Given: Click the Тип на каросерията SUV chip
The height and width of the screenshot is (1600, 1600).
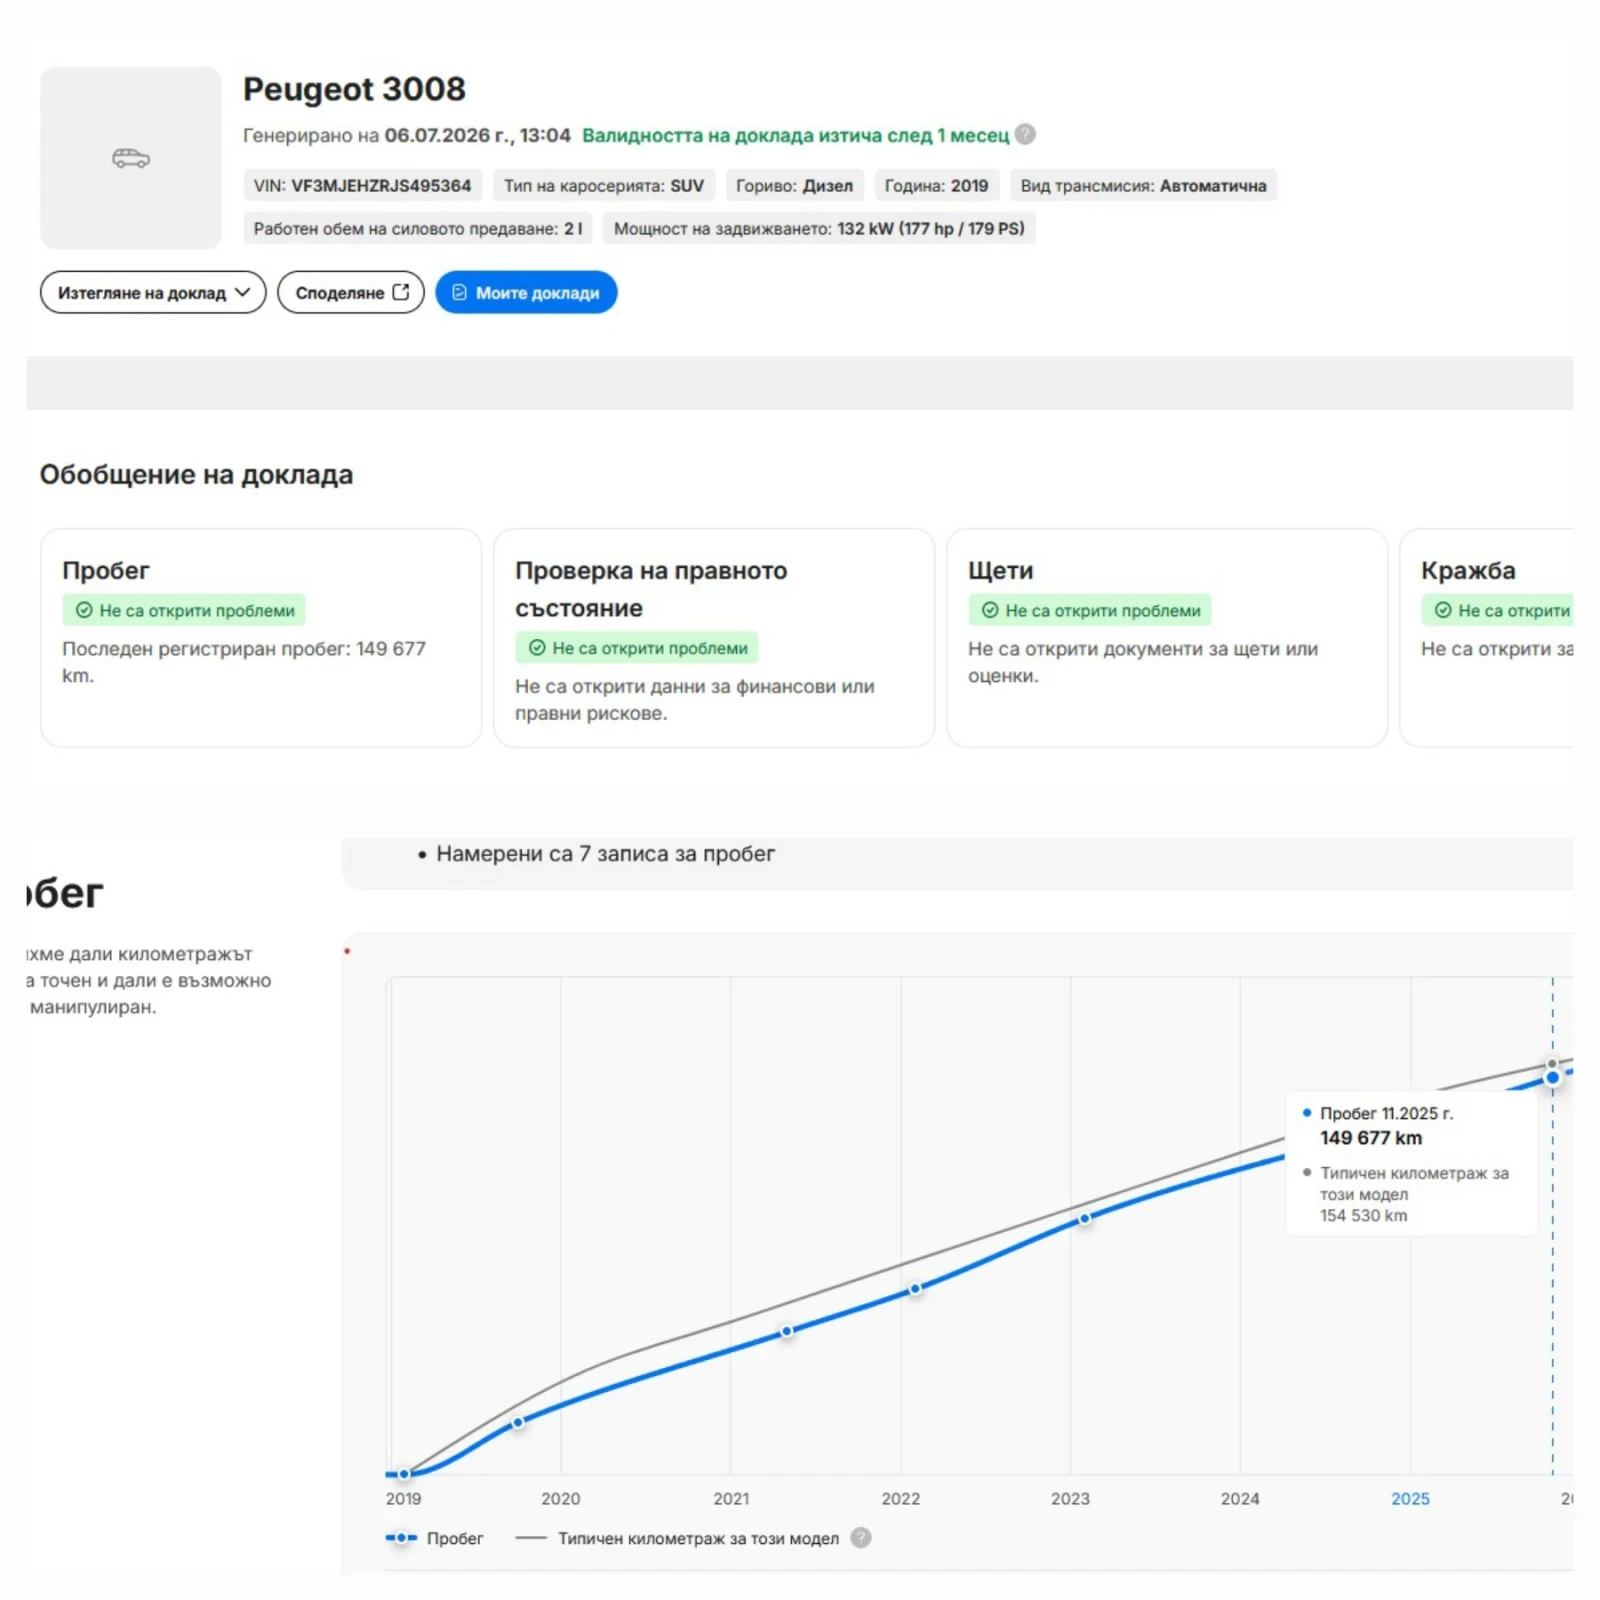Looking at the screenshot, I should [x=604, y=185].
